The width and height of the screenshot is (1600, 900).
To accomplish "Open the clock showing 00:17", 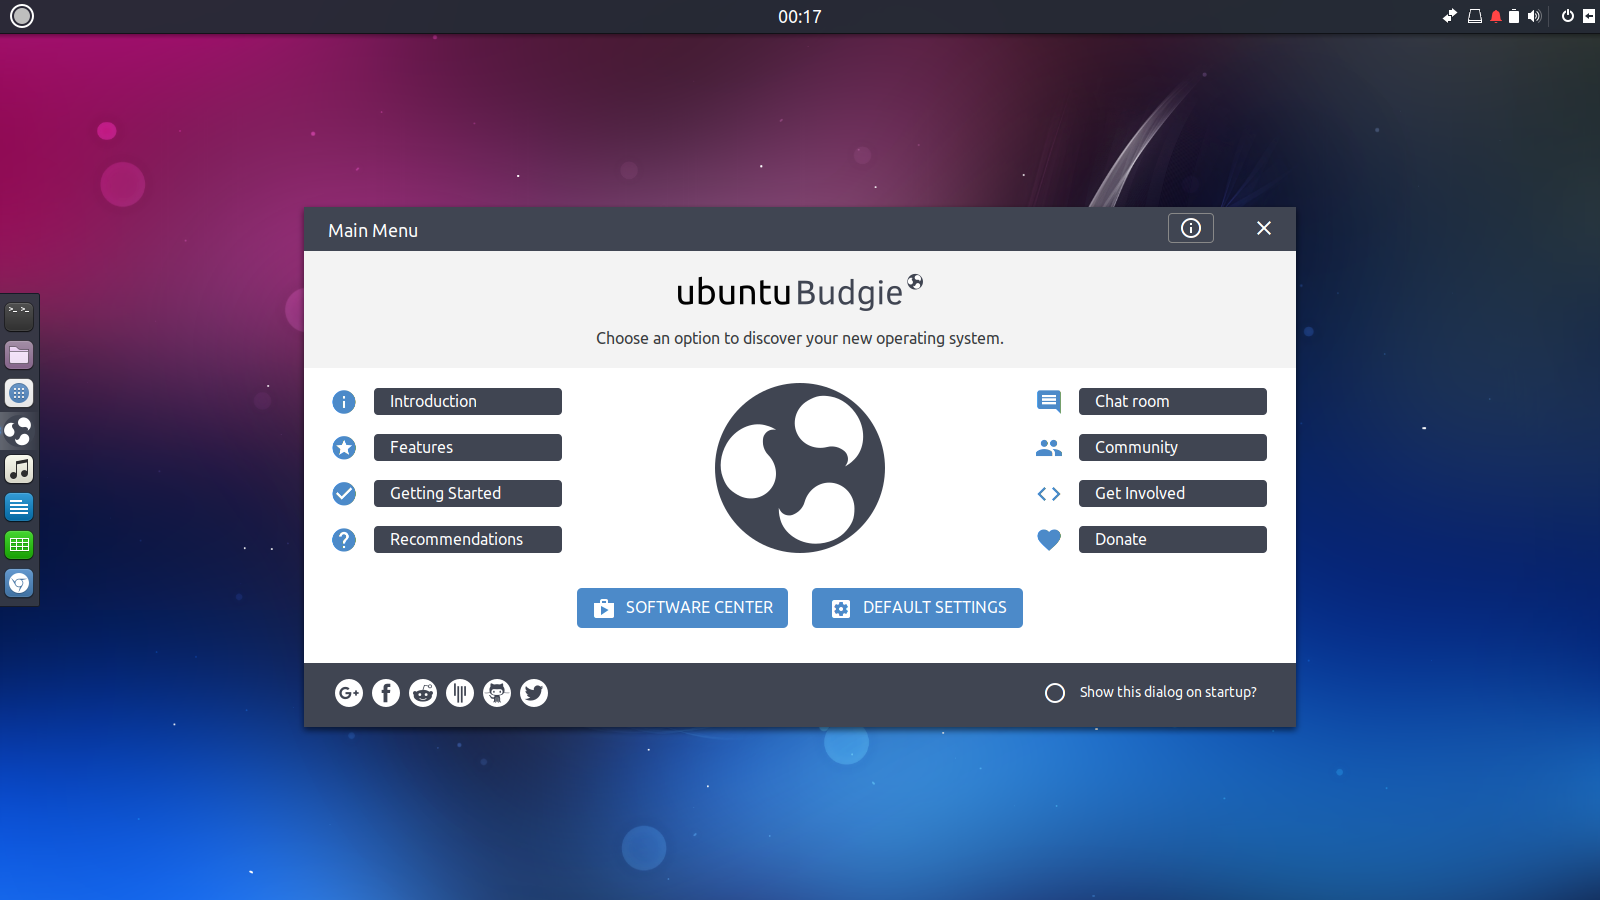I will pyautogui.click(x=800, y=17).
